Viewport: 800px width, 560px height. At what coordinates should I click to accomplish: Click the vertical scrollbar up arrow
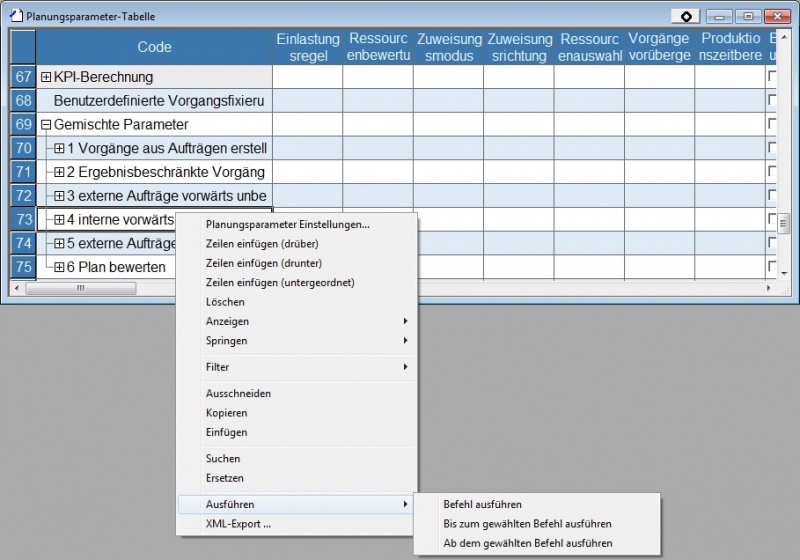[x=783, y=36]
